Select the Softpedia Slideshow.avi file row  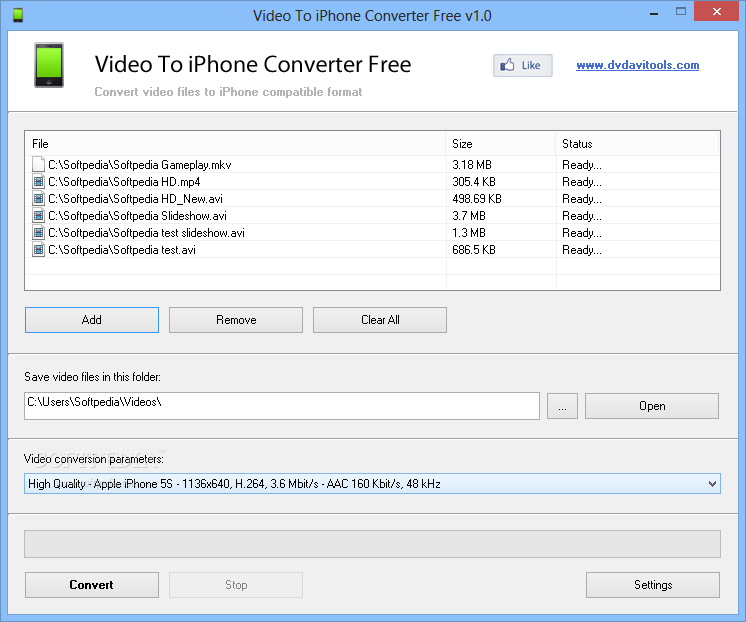pyautogui.click(x=372, y=216)
